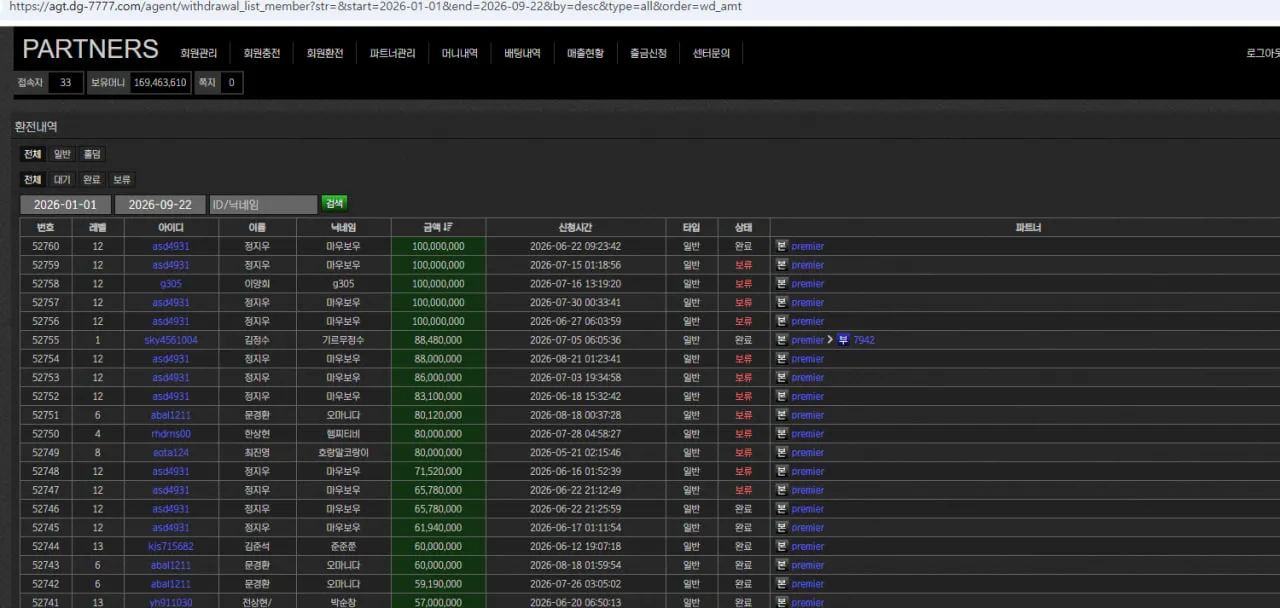Screen dimensions: 1280x608
Task: Click the 접속자 count 33
Action: pos(65,83)
